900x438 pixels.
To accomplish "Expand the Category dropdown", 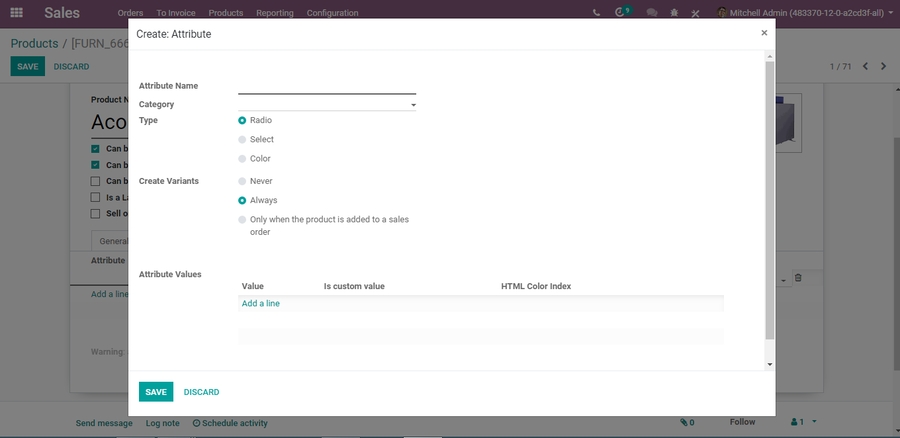I will 413,104.
